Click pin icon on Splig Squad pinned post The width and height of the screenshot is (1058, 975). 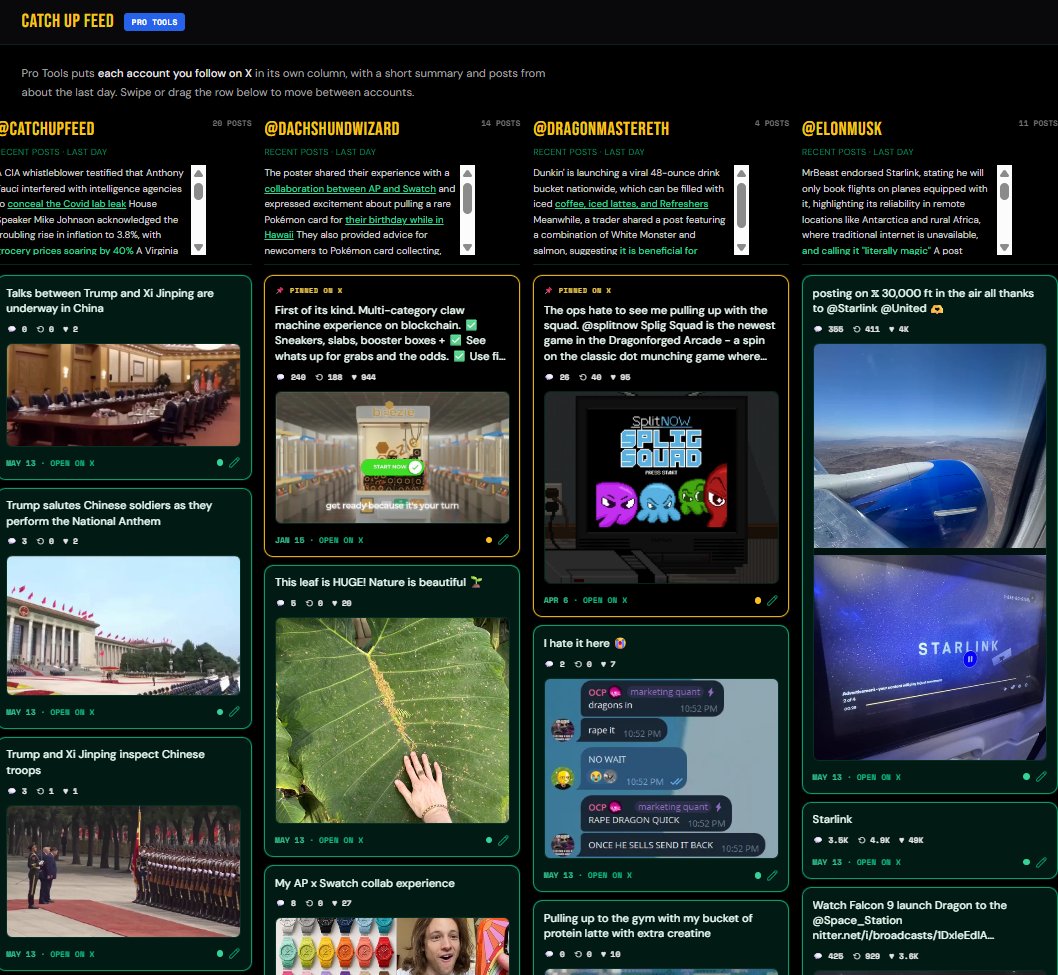(549, 290)
